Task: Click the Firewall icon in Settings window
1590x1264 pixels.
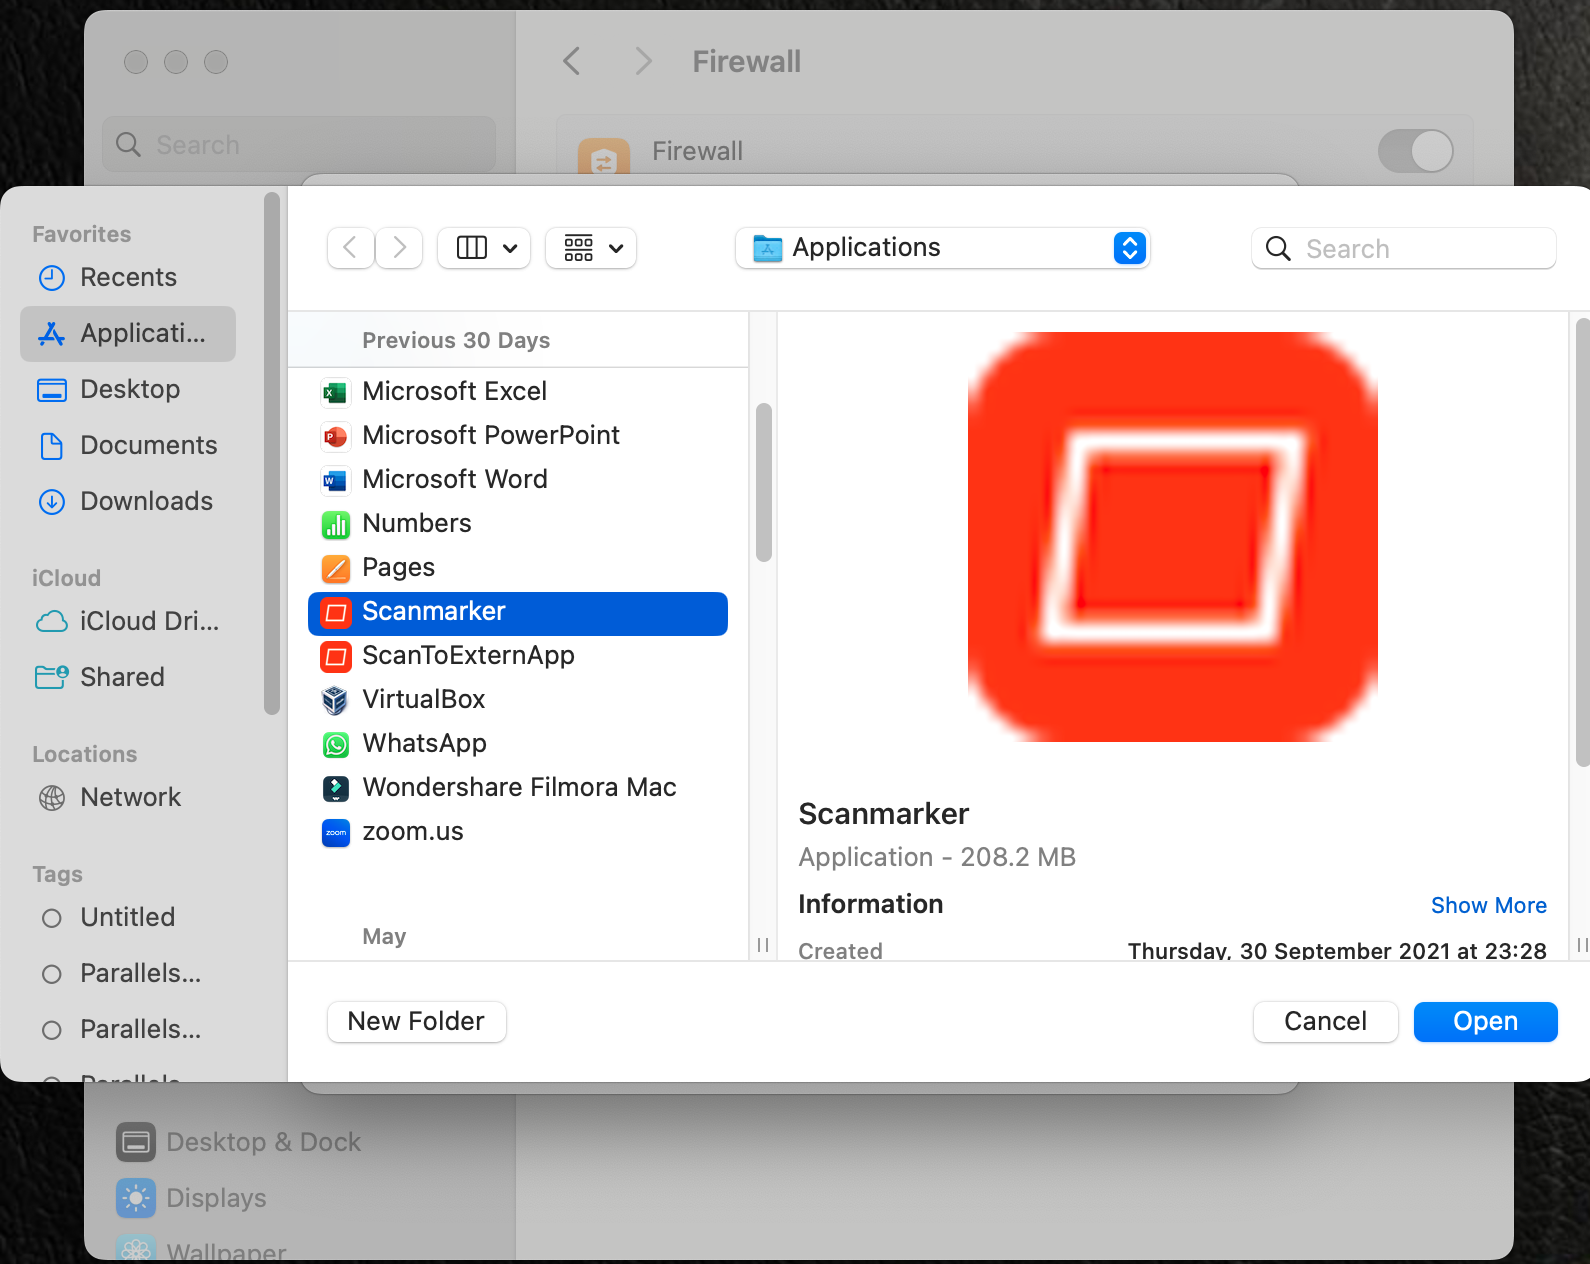Action: (604, 156)
